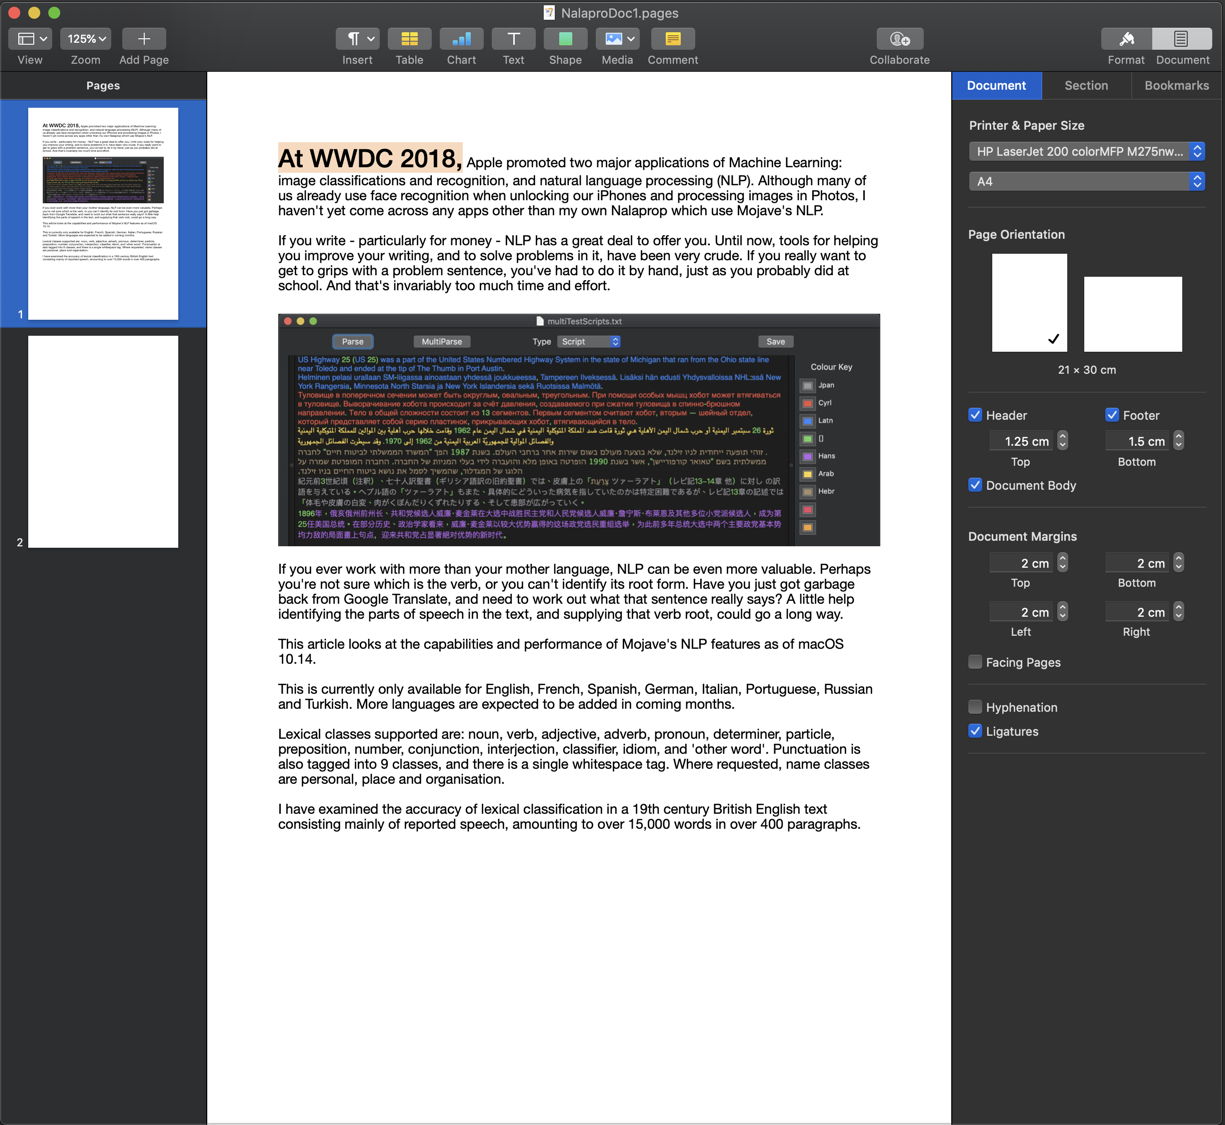Click the Shape toolbar icon
1225x1125 pixels.
click(565, 39)
